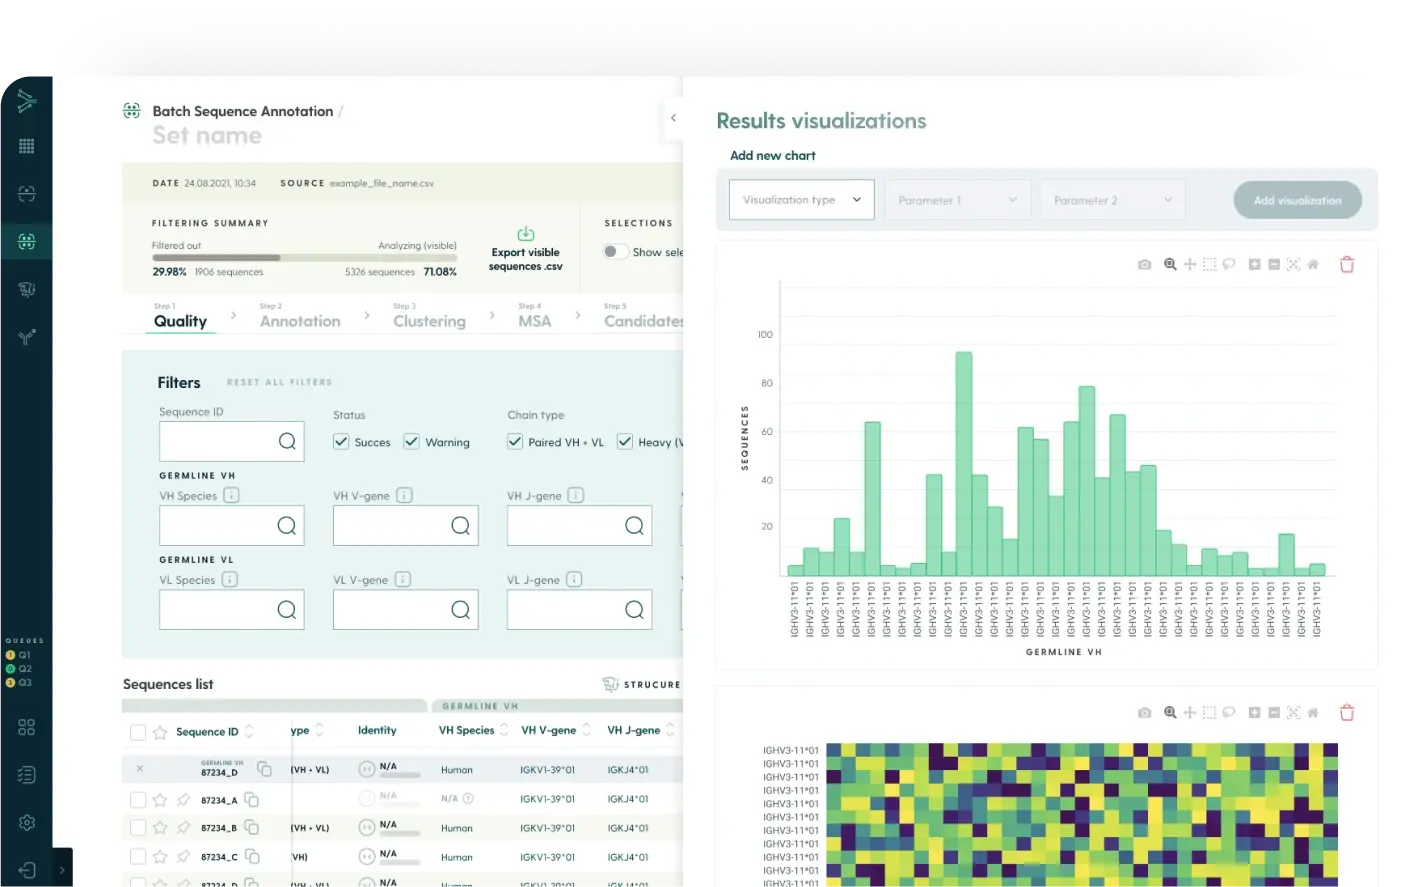The image size is (1411, 887).
Task: Expand the Parameter 1 dropdown
Action: coord(957,200)
